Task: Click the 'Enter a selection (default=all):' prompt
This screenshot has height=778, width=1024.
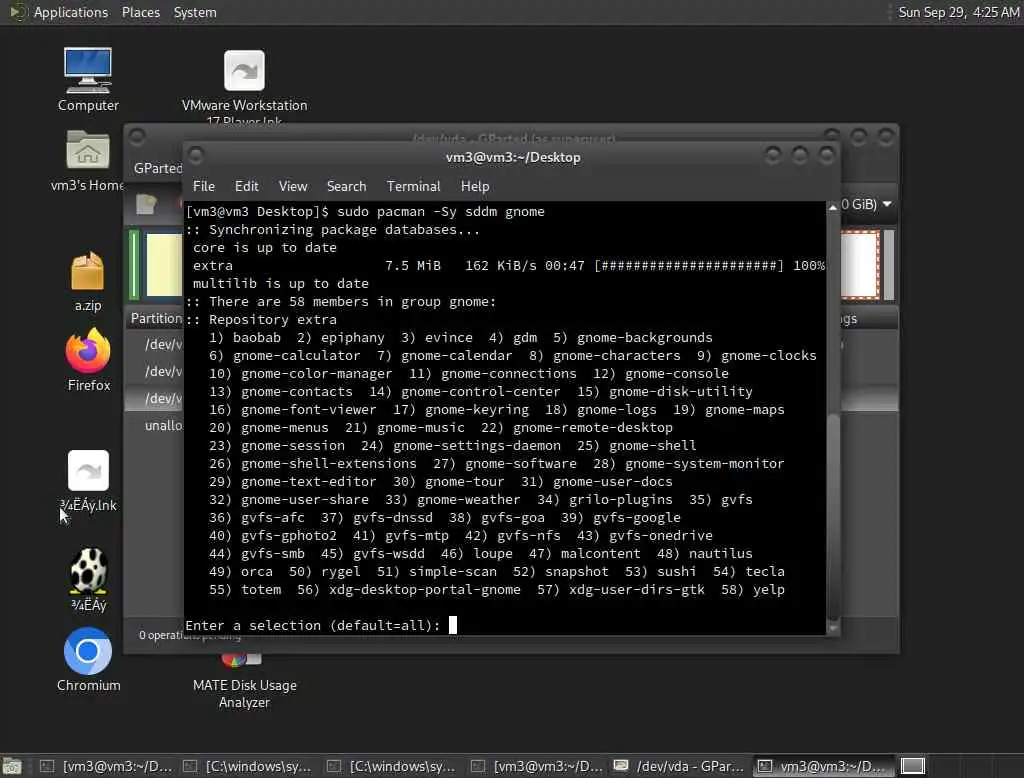Action: [x=313, y=625]
